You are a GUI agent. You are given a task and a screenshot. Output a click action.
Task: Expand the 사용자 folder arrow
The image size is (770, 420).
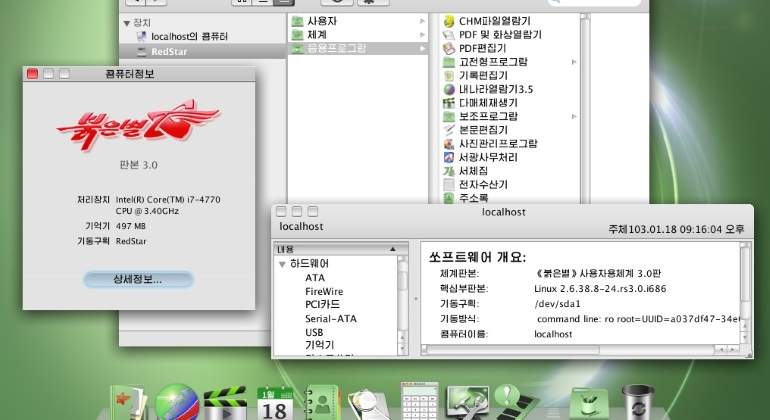tap(422, 21)
